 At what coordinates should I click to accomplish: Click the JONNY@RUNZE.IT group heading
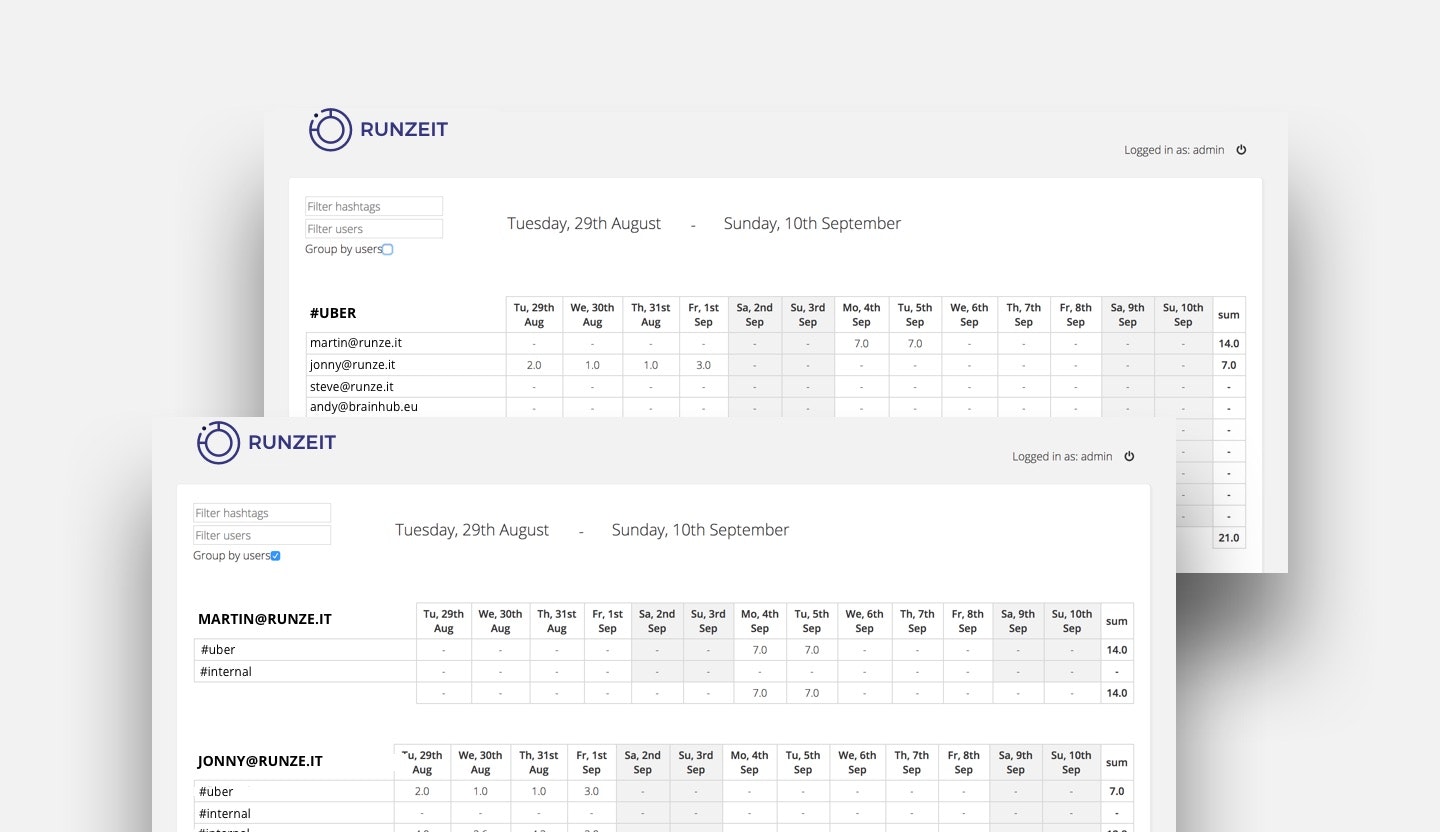pos(260,761)
